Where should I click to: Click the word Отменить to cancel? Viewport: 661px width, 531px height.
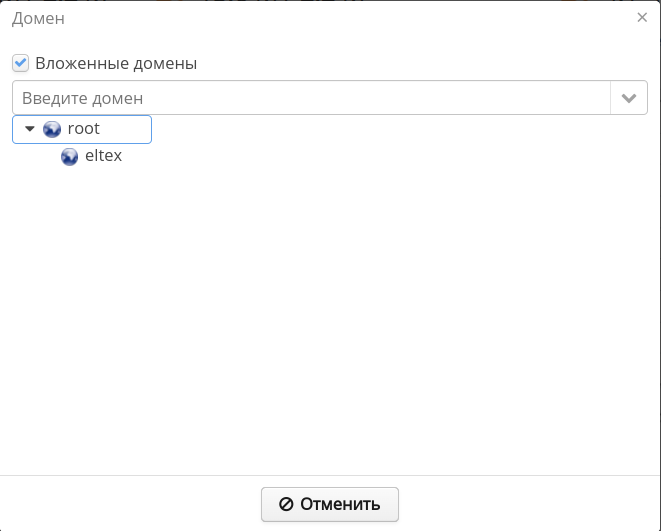[340, 504]
